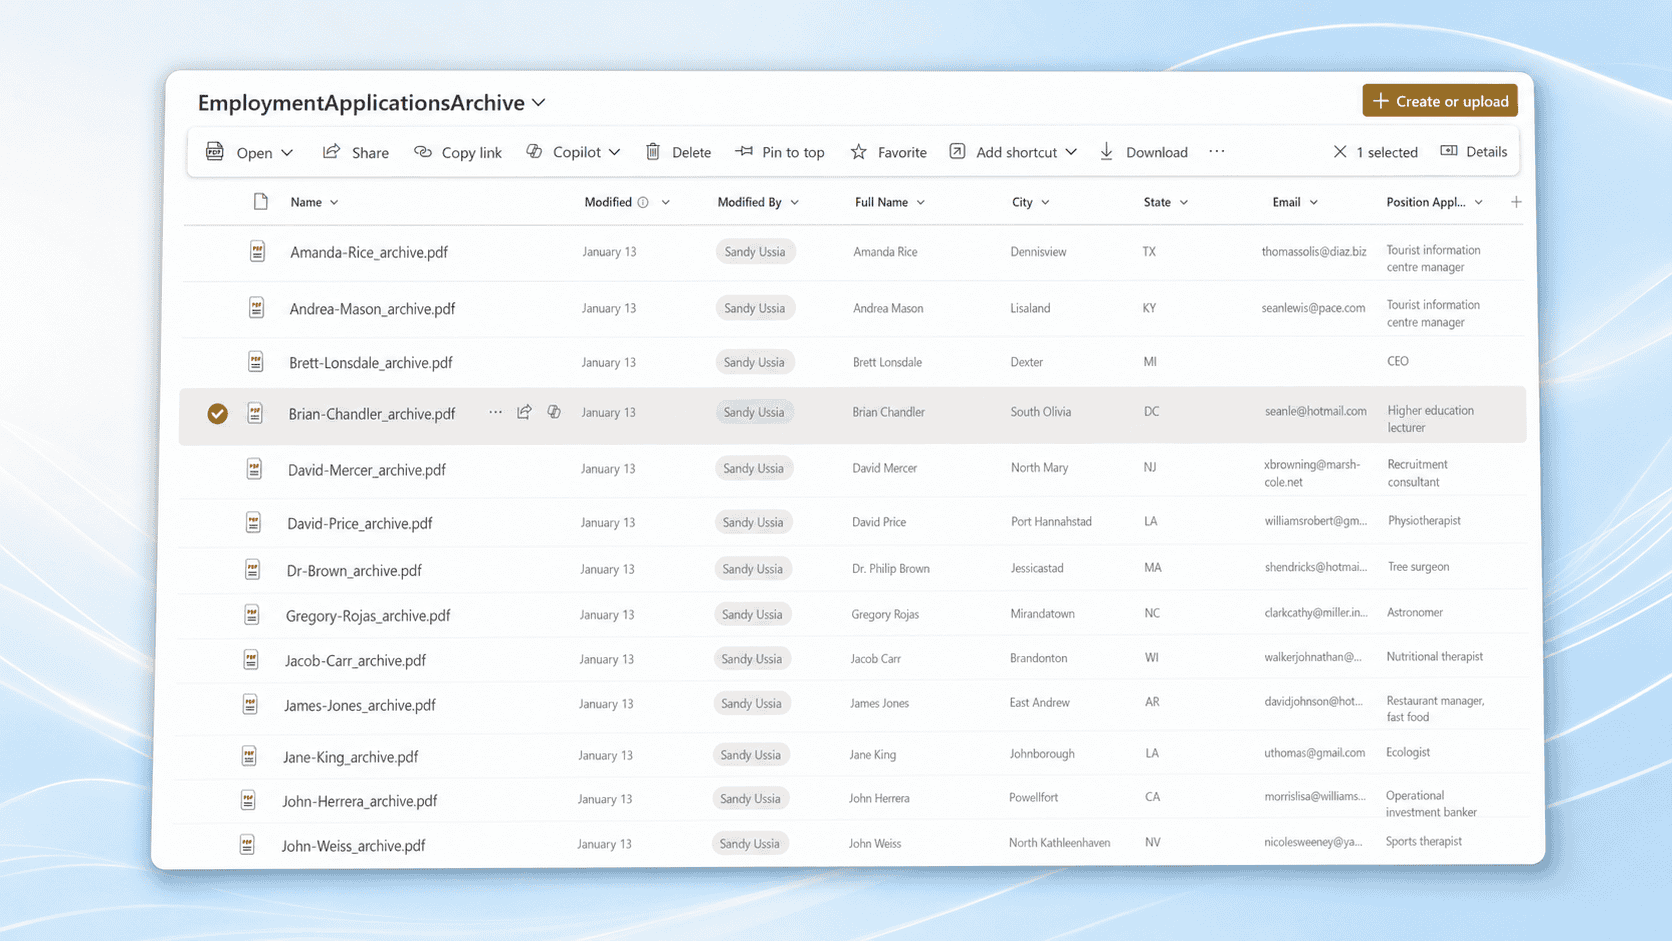Click email seanlewis@pace.com
This screenshot has height=941, width=1672.
point(1313,308)
